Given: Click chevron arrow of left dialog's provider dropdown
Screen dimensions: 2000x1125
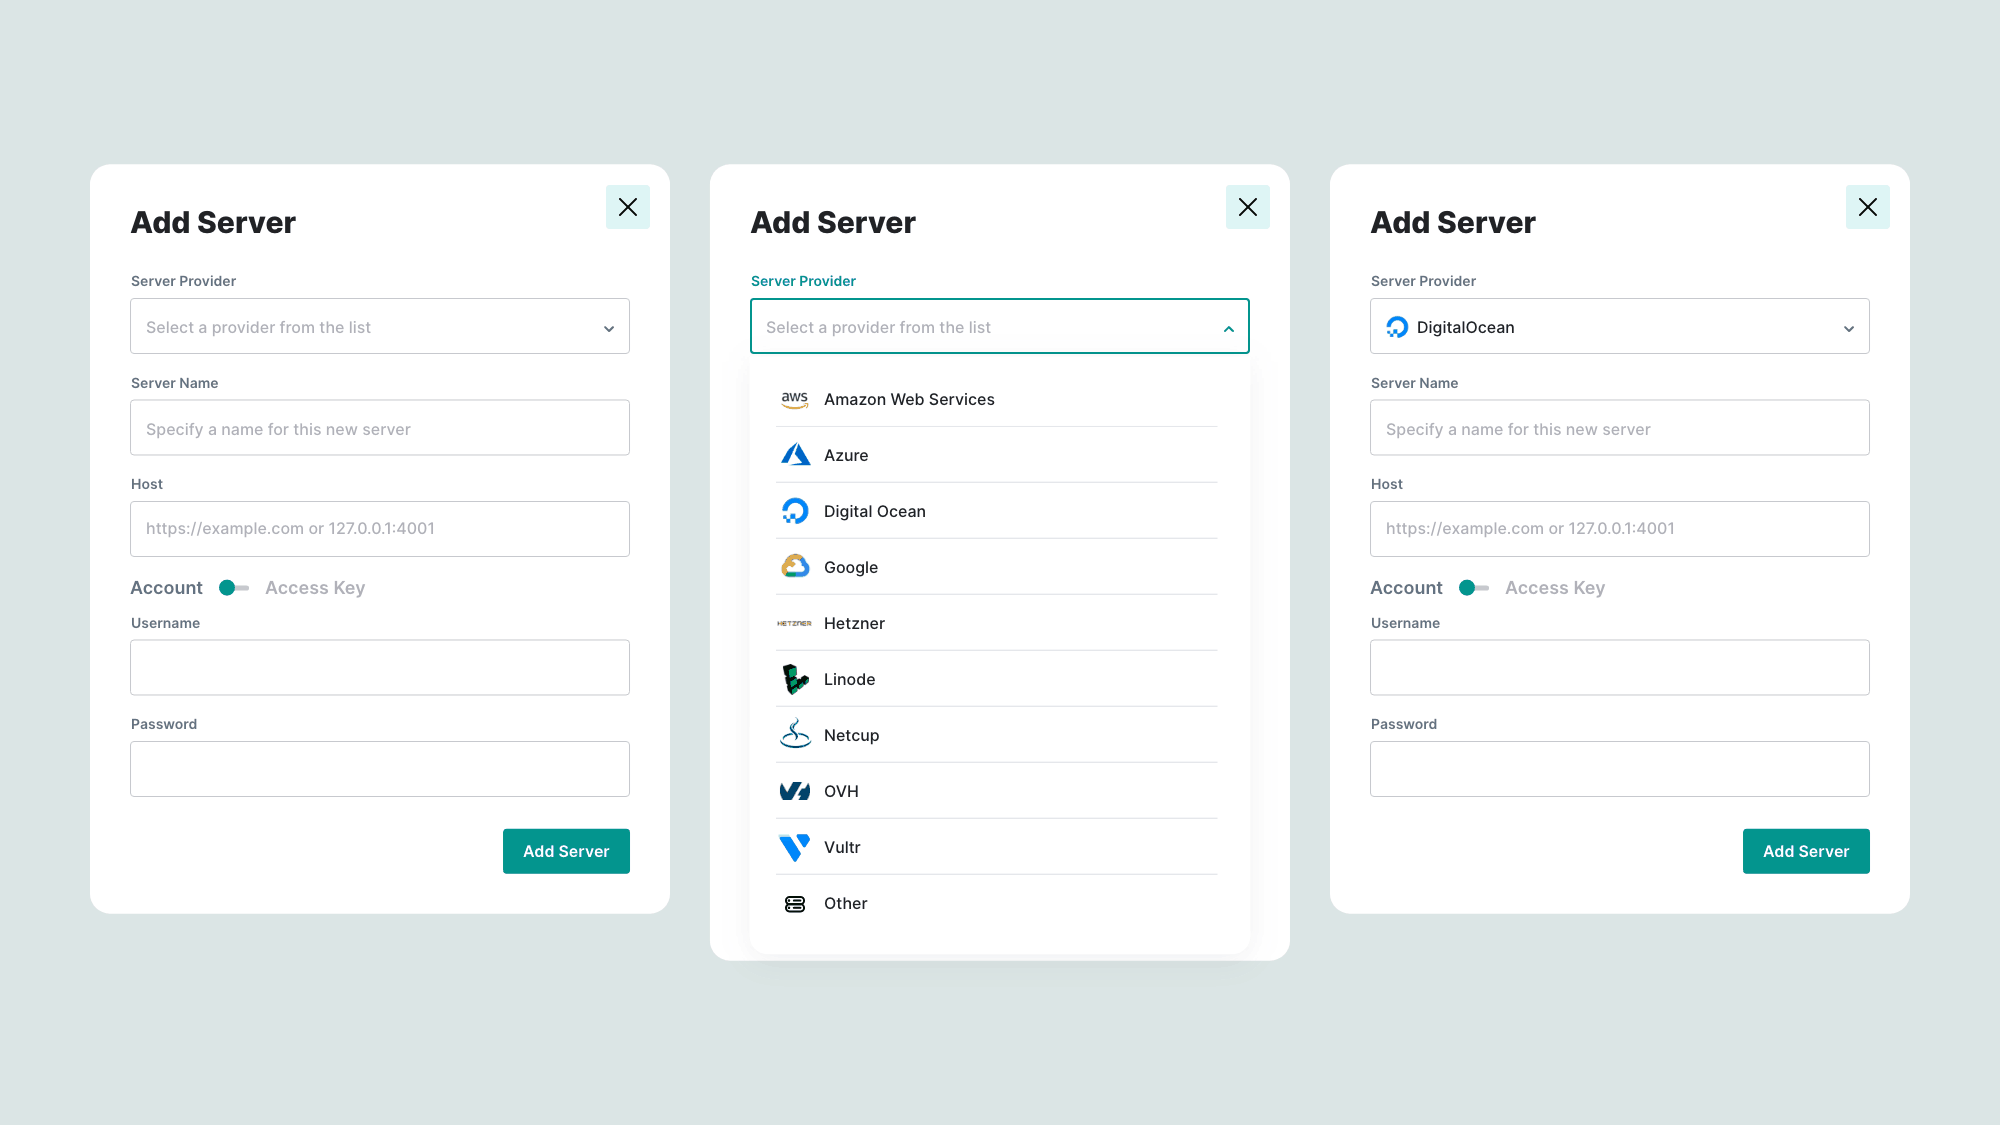Looking at the screenshot, I should tap(609, 329).
